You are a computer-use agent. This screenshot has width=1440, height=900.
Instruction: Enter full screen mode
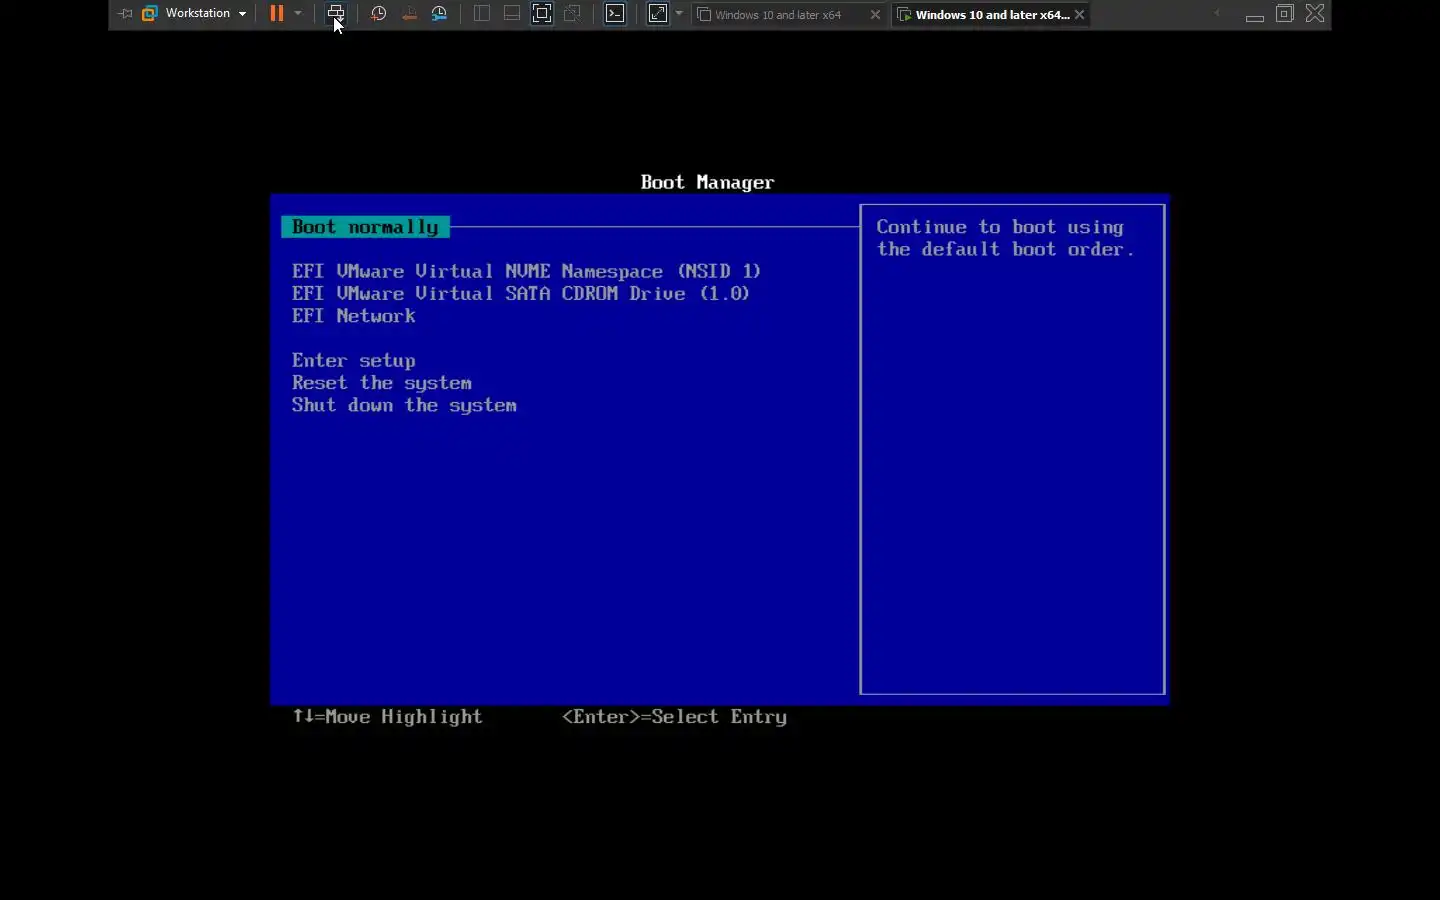[x=542, y=14]
